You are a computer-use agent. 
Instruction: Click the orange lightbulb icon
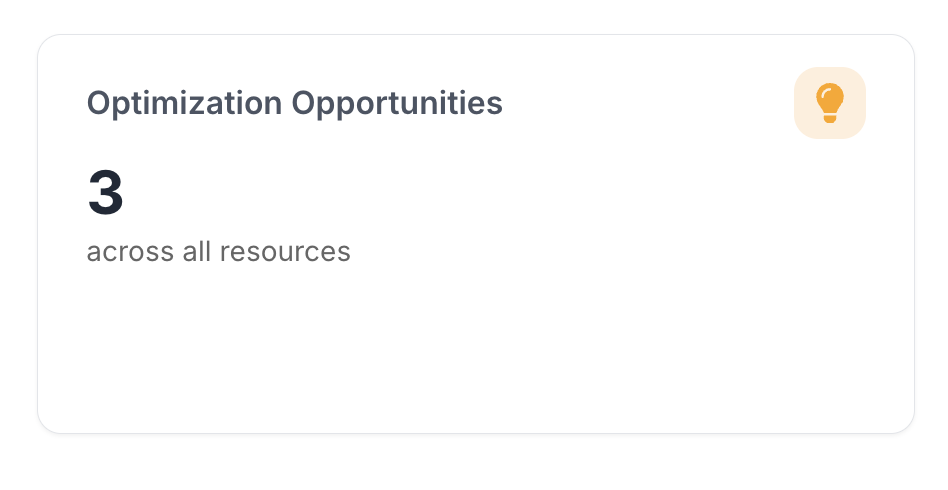[829, 103]
